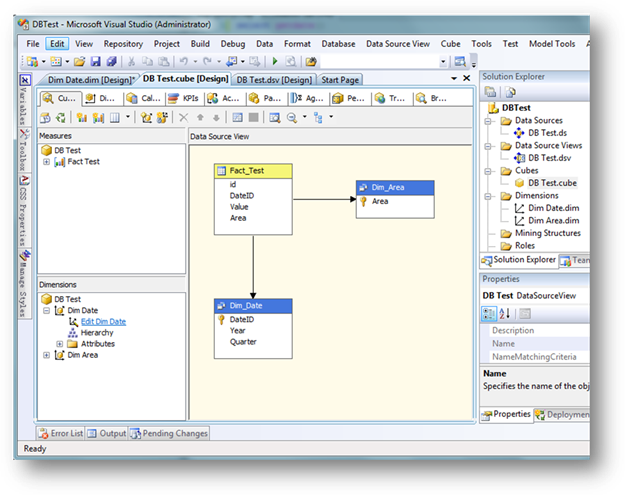Click the Delete X icon in cube toolbar
The image size is (625, 495).
183,118
